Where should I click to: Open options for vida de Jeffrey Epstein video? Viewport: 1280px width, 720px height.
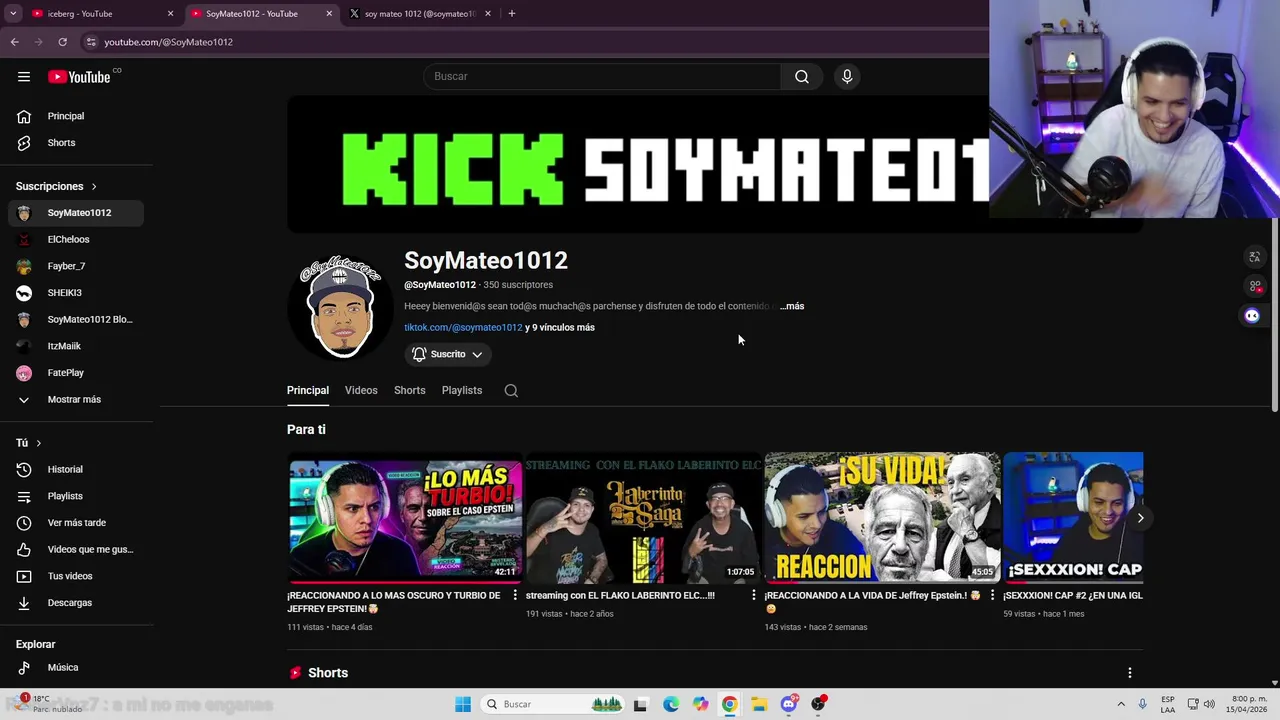pyautogui.click(x=992, y=595)
